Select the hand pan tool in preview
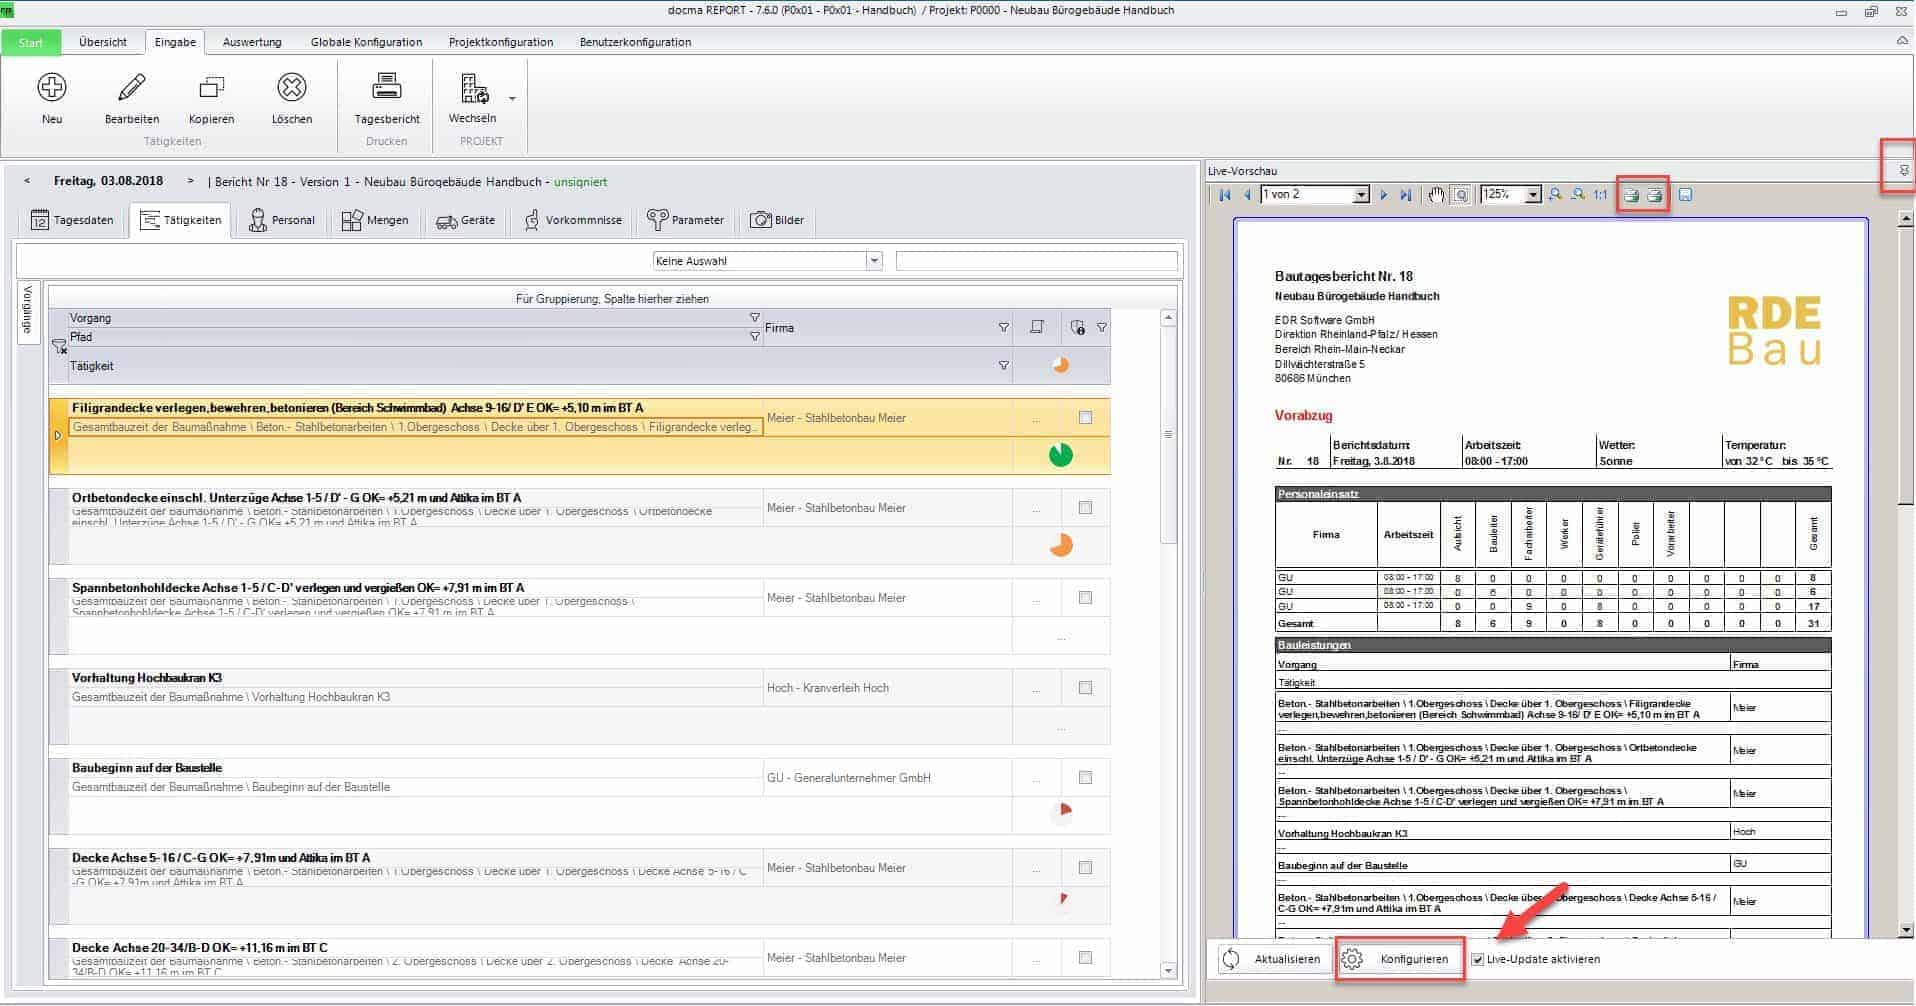This screenshot has height=1006, width=1916. [x=1436, y=195]
